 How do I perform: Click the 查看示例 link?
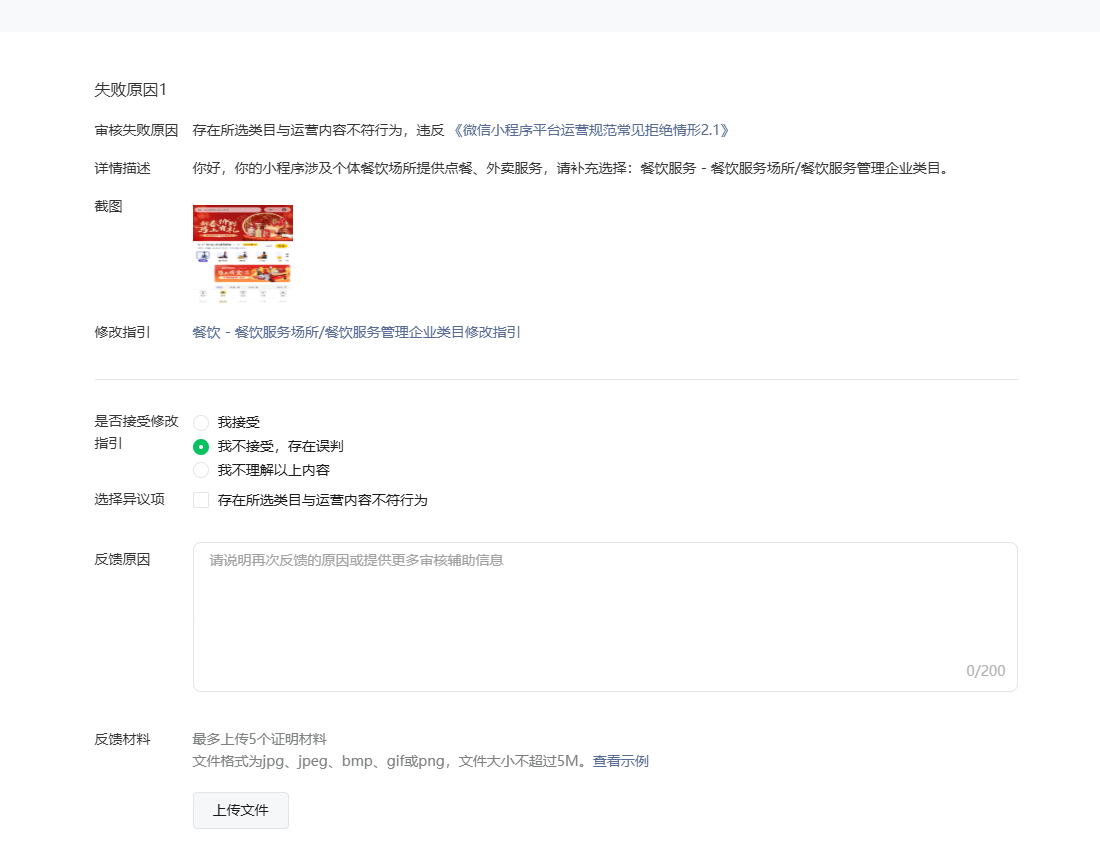coord(620,761)
